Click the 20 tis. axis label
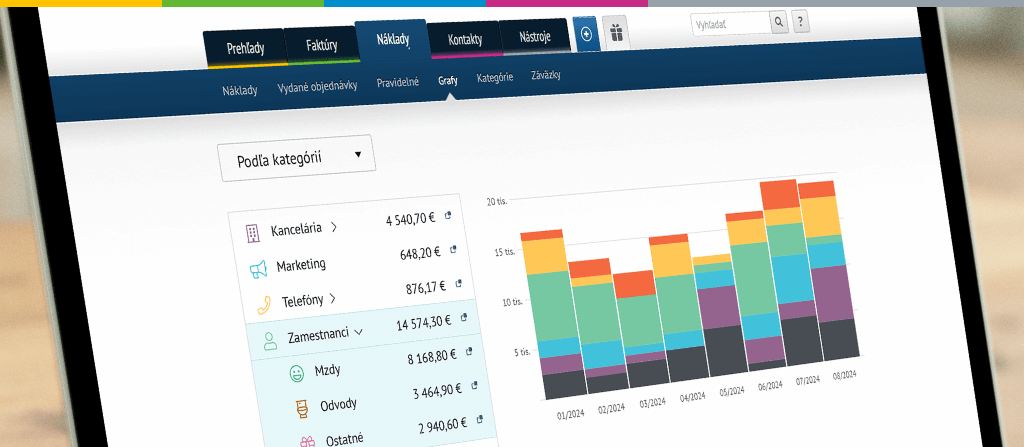 click(x=497, y=201)
